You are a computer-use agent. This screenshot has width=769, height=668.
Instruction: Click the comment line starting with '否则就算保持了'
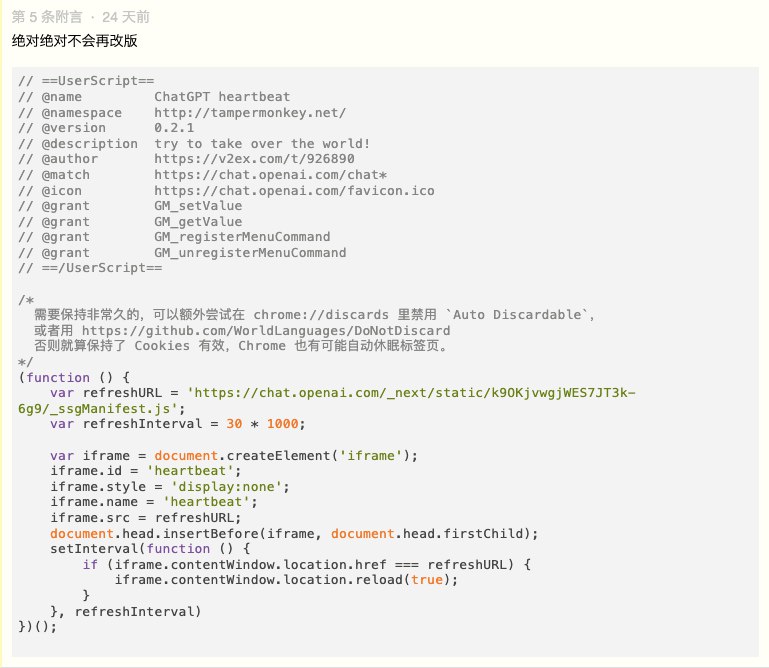(x=241, y=346)
